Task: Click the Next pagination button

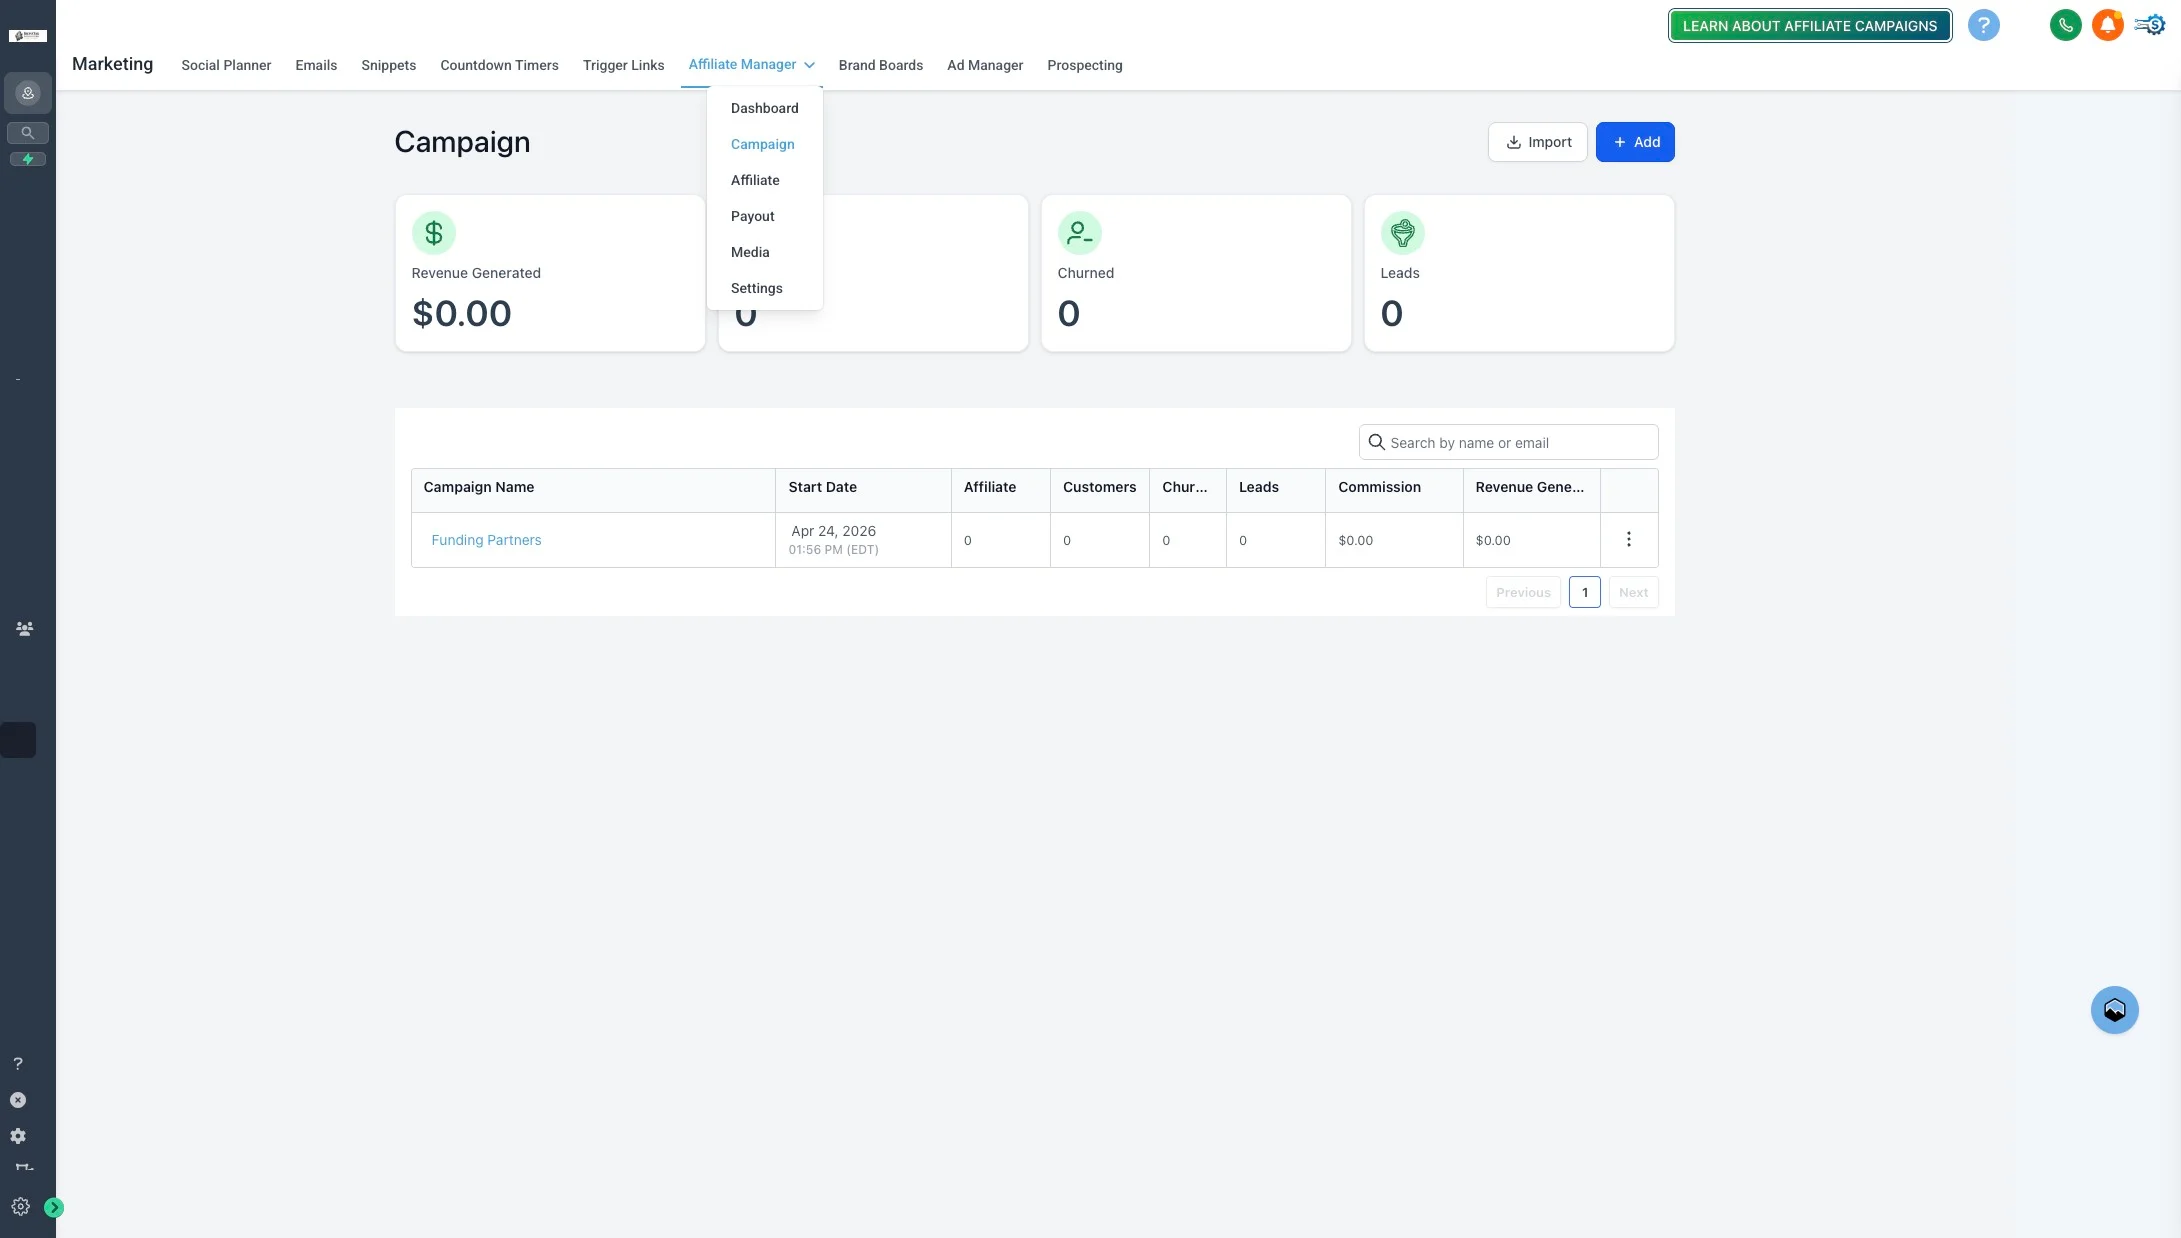Action: click(1633, 592)
